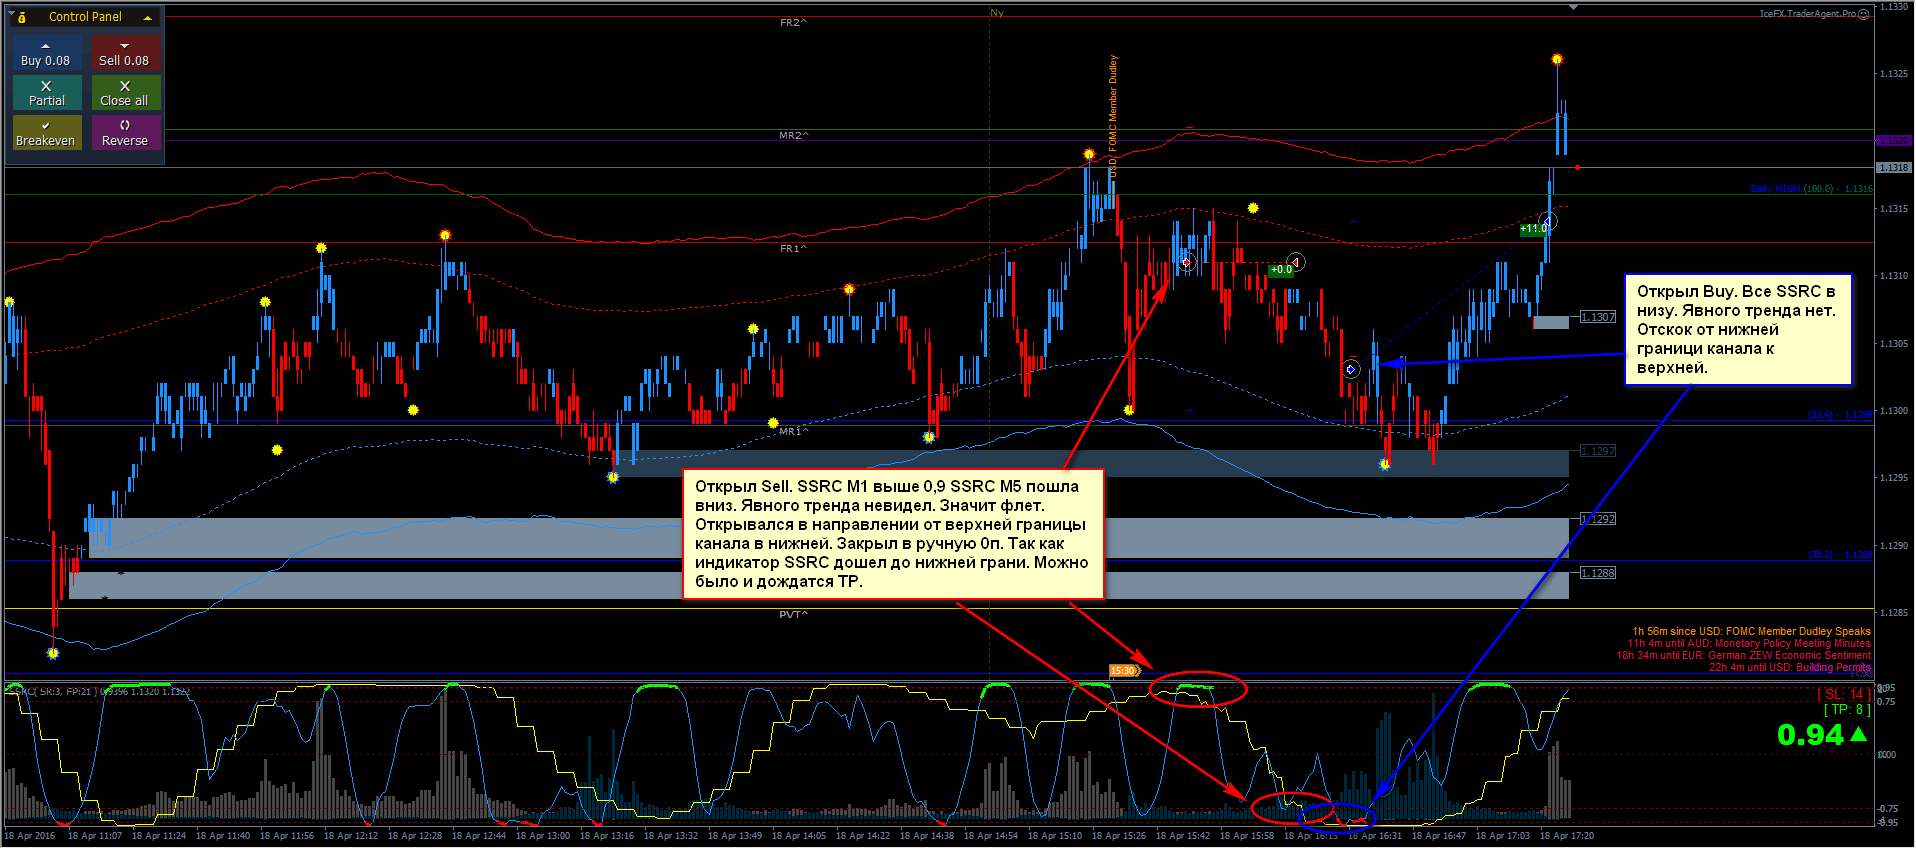1916x849 pixels.
Task: Click the topmost fractal star above latest candles
Action: (x=1557, y=60)
